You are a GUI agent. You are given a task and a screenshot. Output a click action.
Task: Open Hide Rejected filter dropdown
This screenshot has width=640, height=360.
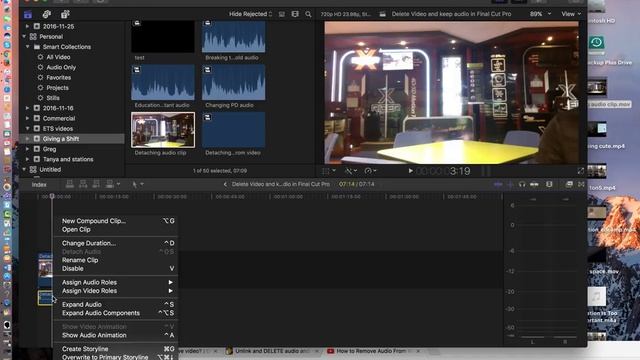coord(250,14)
